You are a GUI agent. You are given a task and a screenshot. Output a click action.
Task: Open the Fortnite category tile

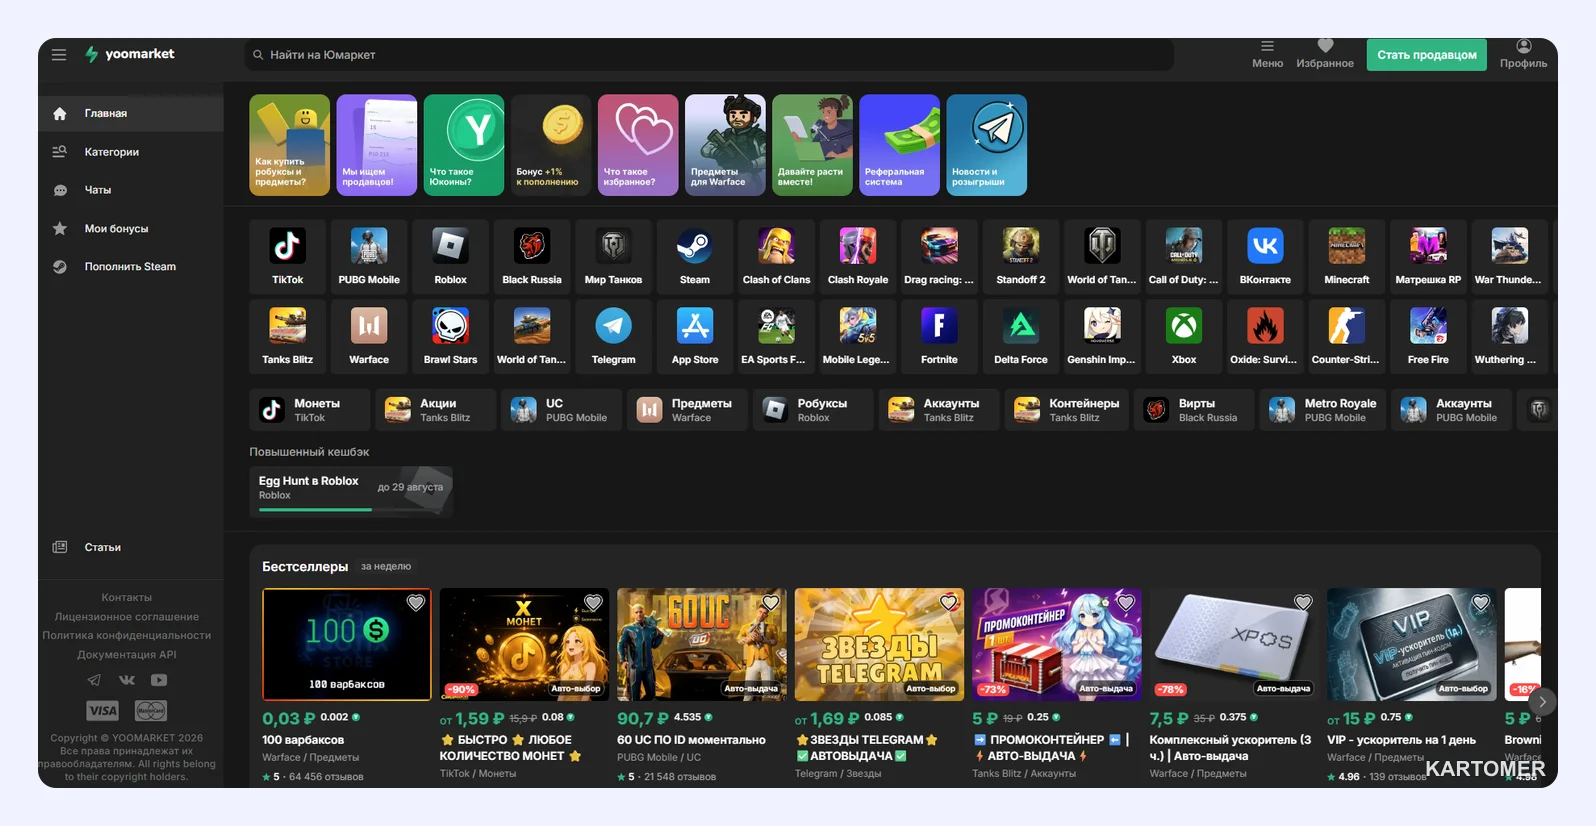[x=939, y=336]
